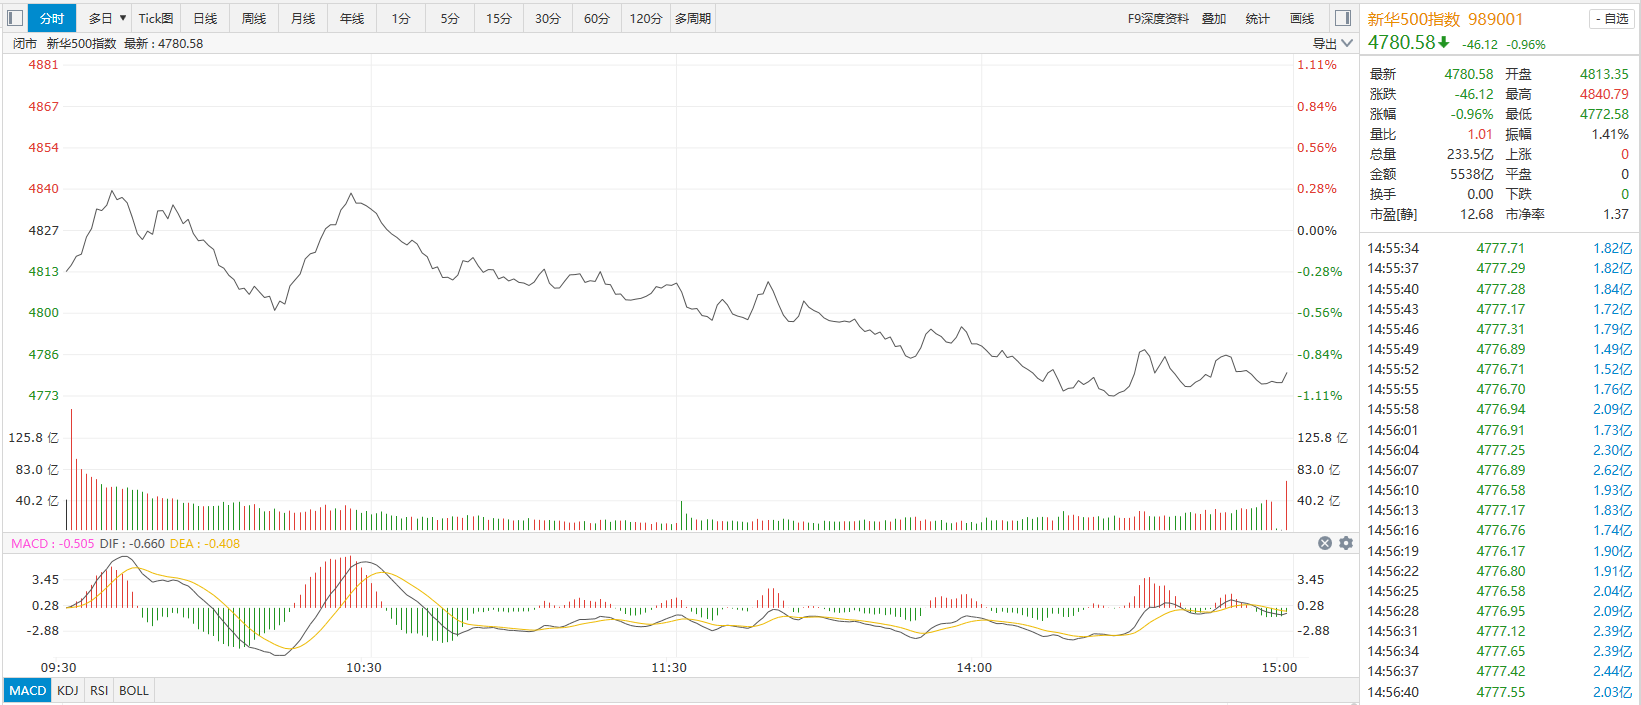
Task: Show the 5分 chart period
Action: 450,18
